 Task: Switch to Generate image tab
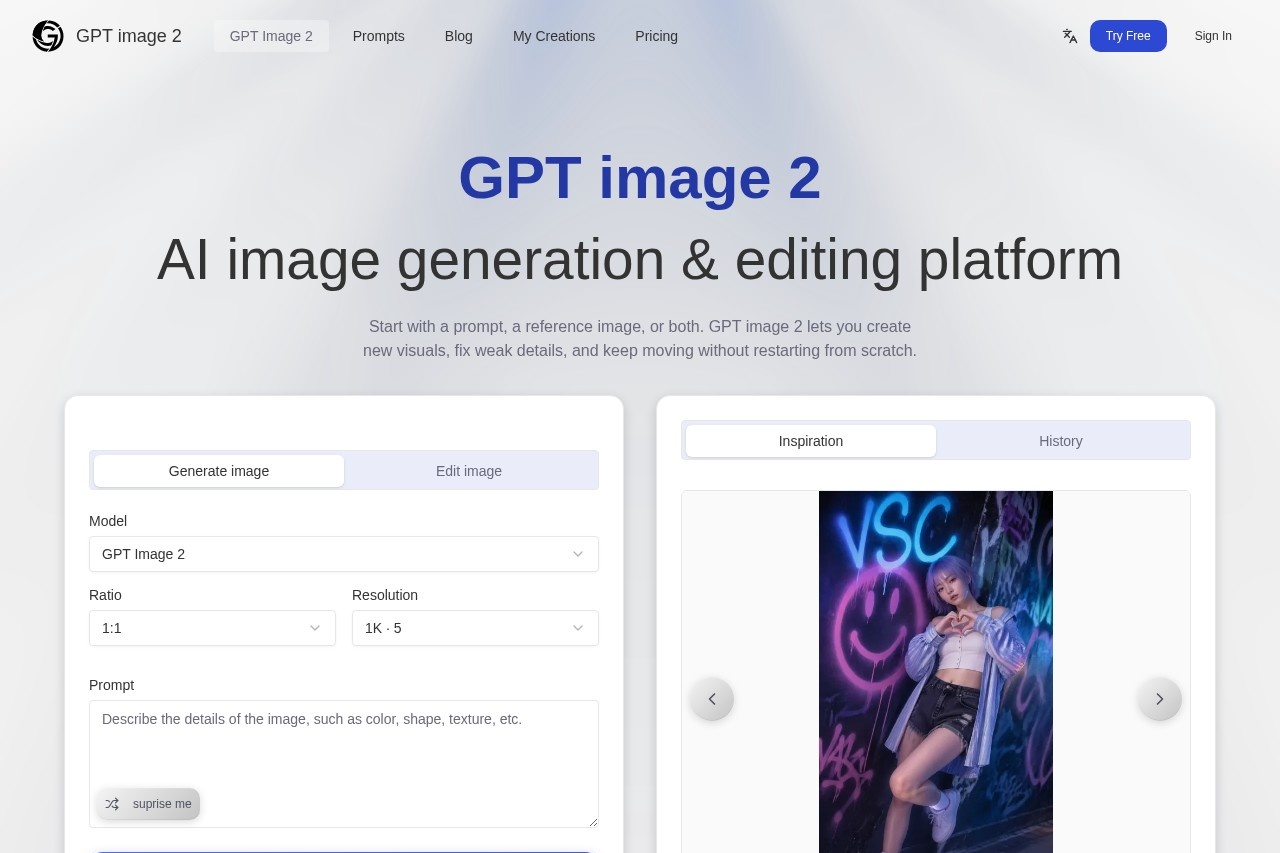[x=219, y=471]
